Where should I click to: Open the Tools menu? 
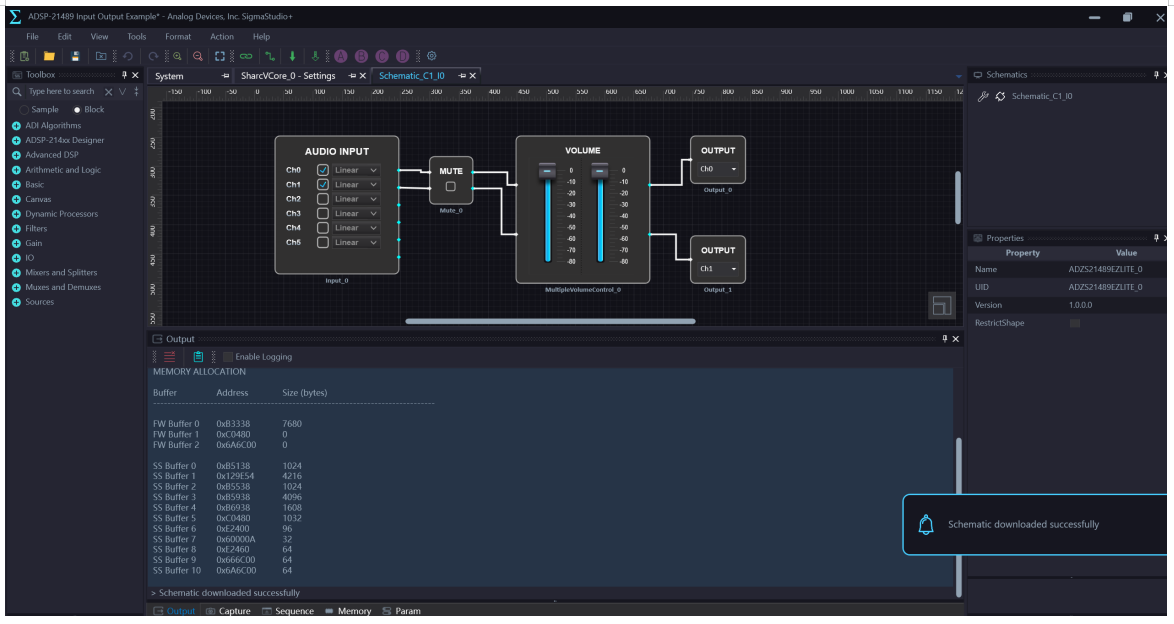coord(137,36)
